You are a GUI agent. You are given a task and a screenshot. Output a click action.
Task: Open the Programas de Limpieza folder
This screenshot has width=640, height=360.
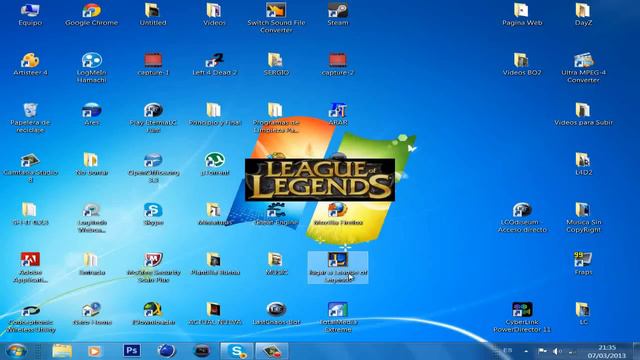276,118
